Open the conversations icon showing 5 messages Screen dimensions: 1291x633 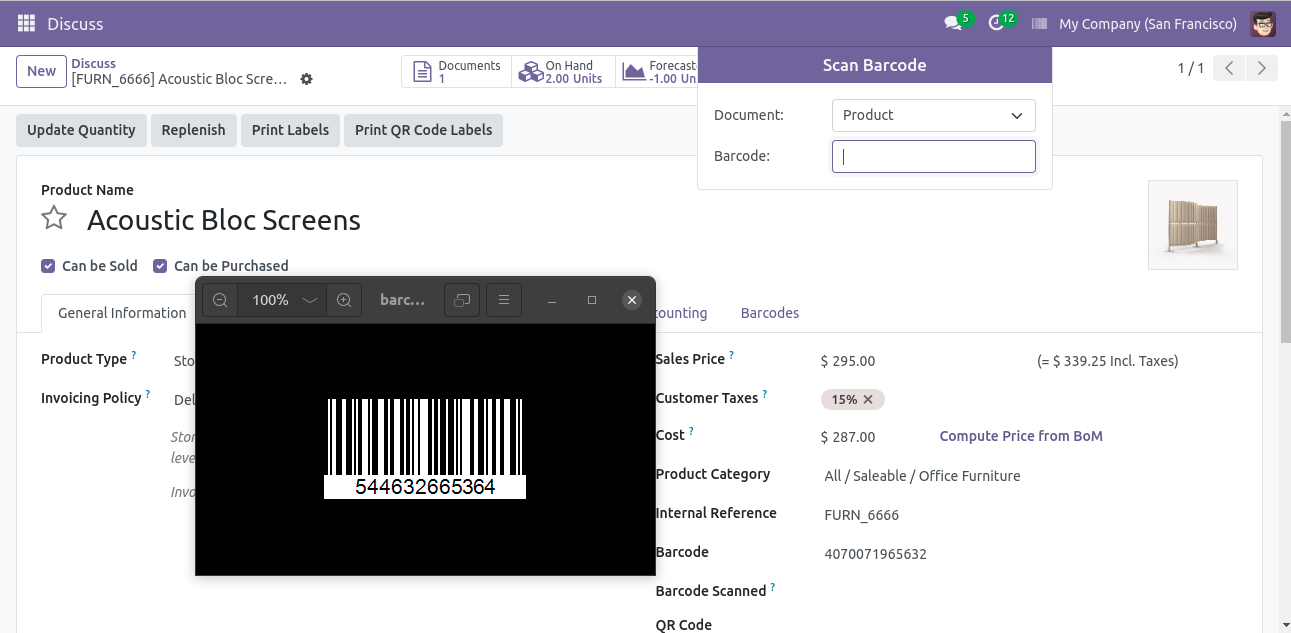[952, 23]
